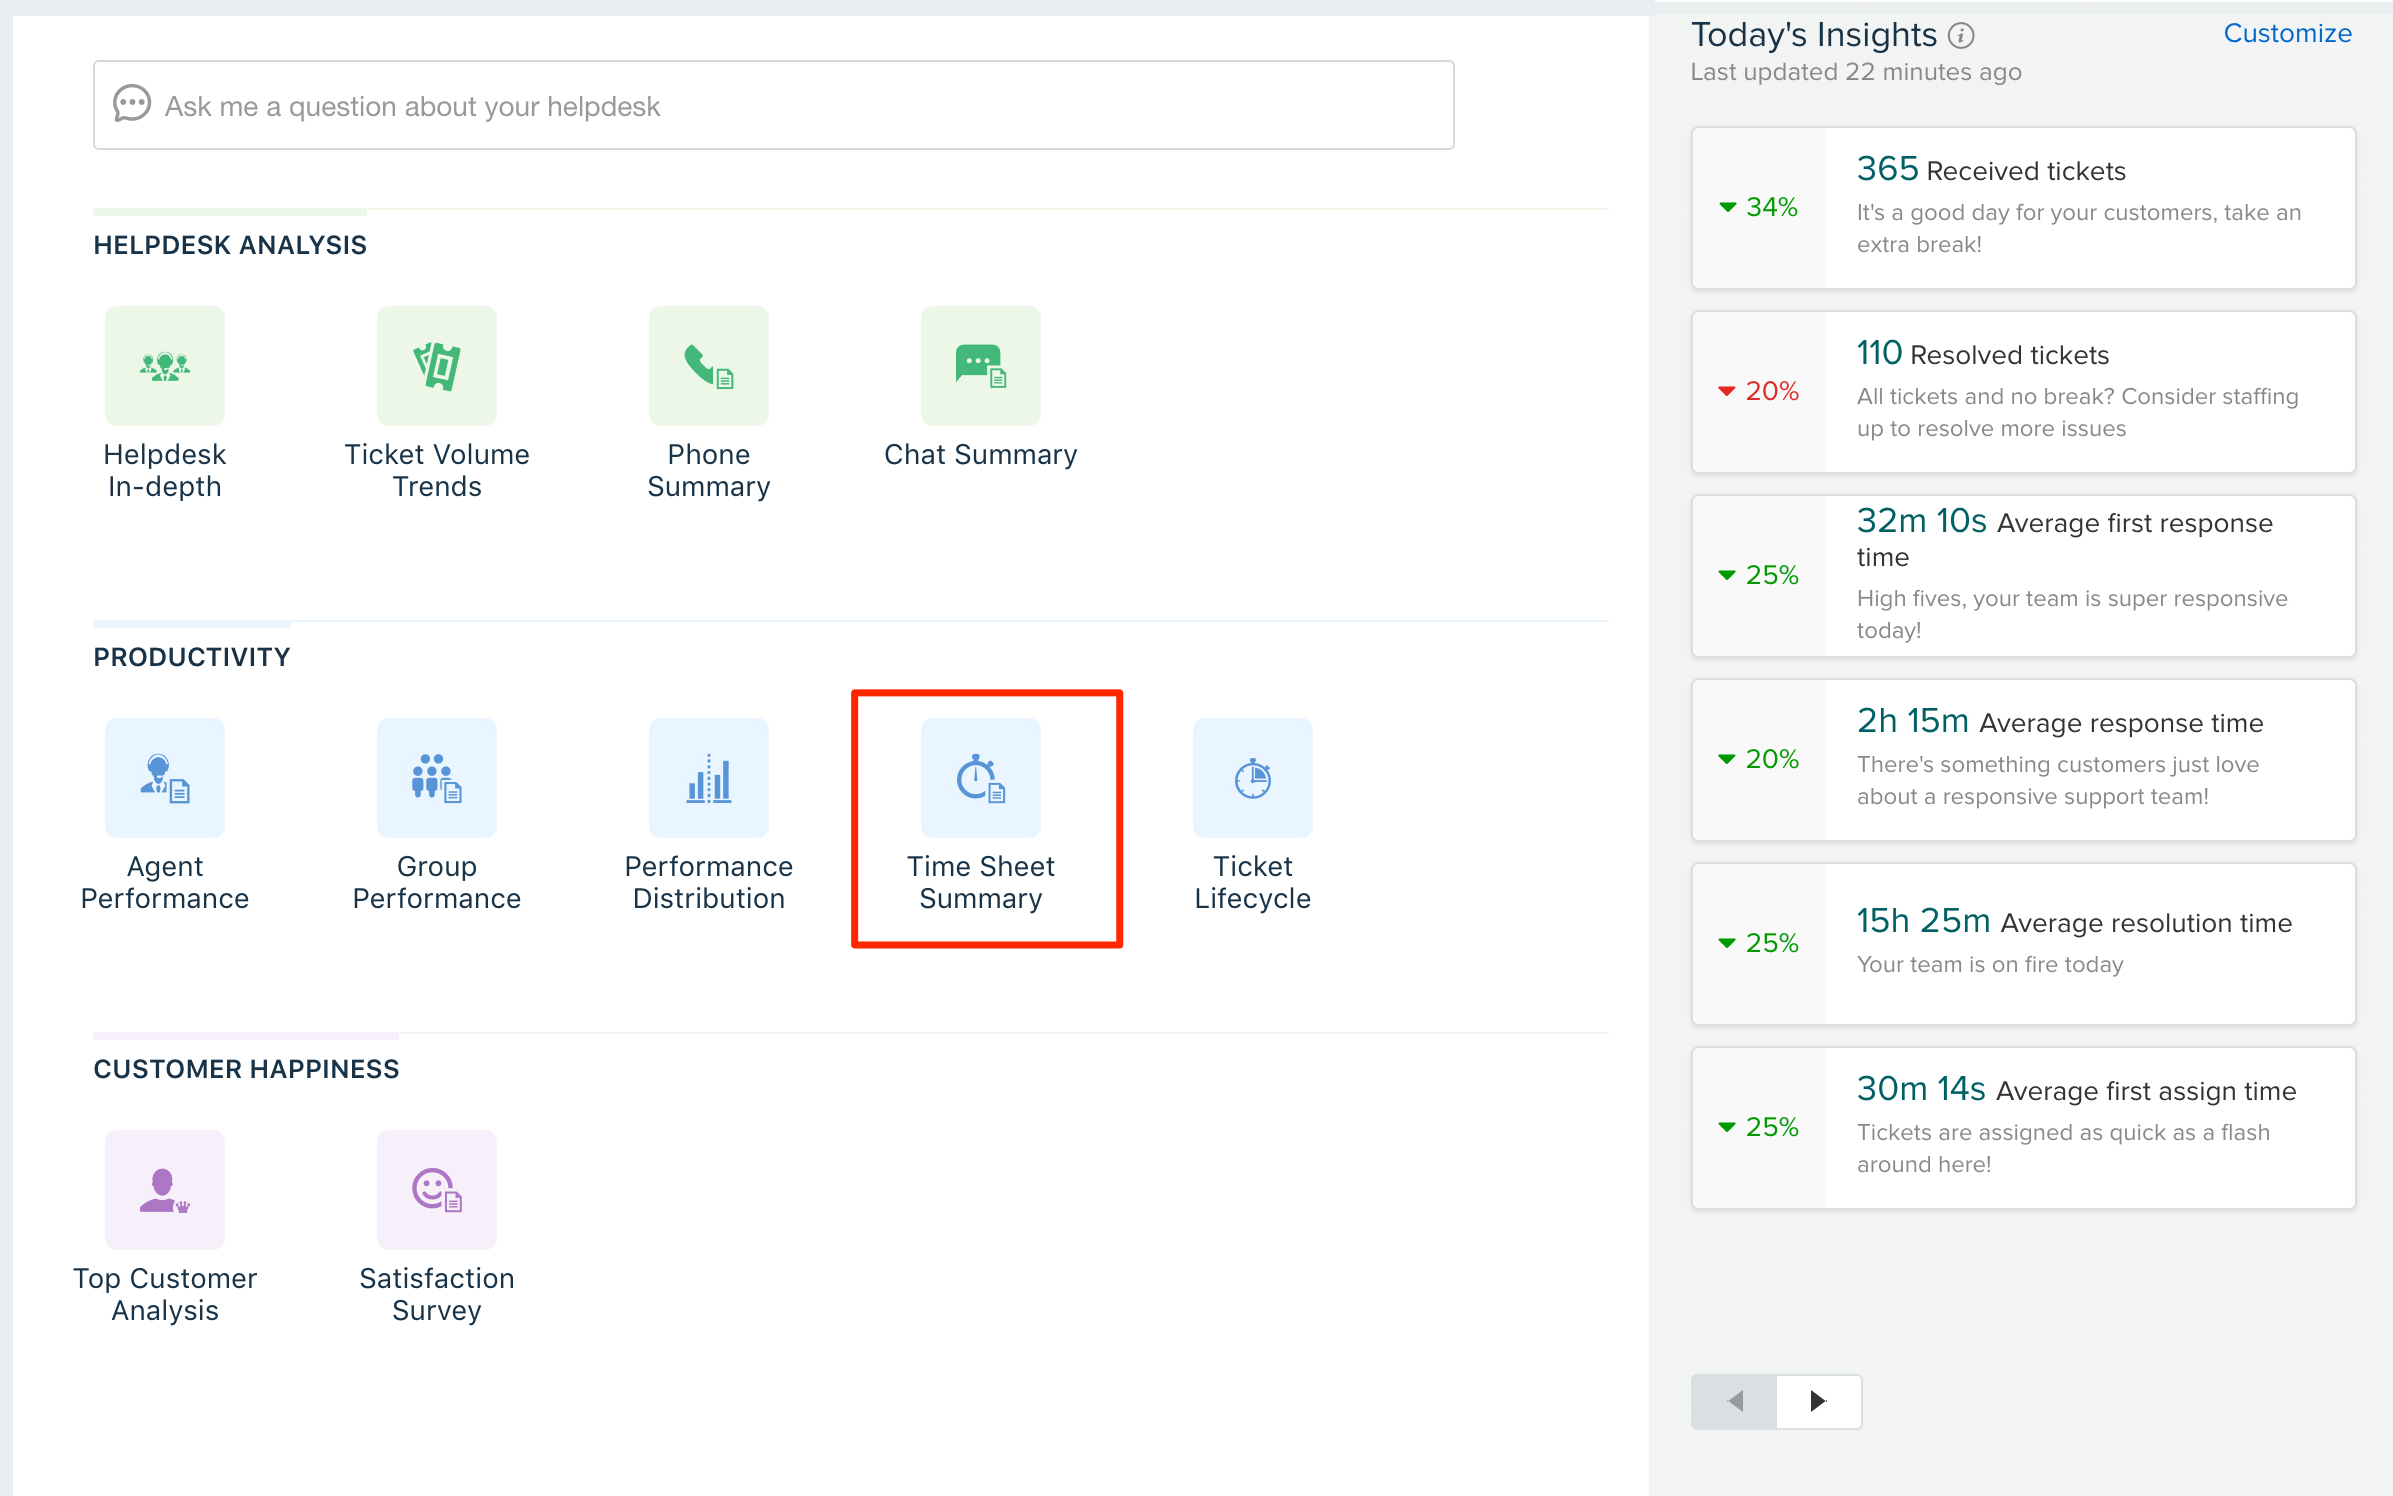The image size is (2393, 1496).
Task: Open the Satisfaction Survey report
Action: [437, 1190]
